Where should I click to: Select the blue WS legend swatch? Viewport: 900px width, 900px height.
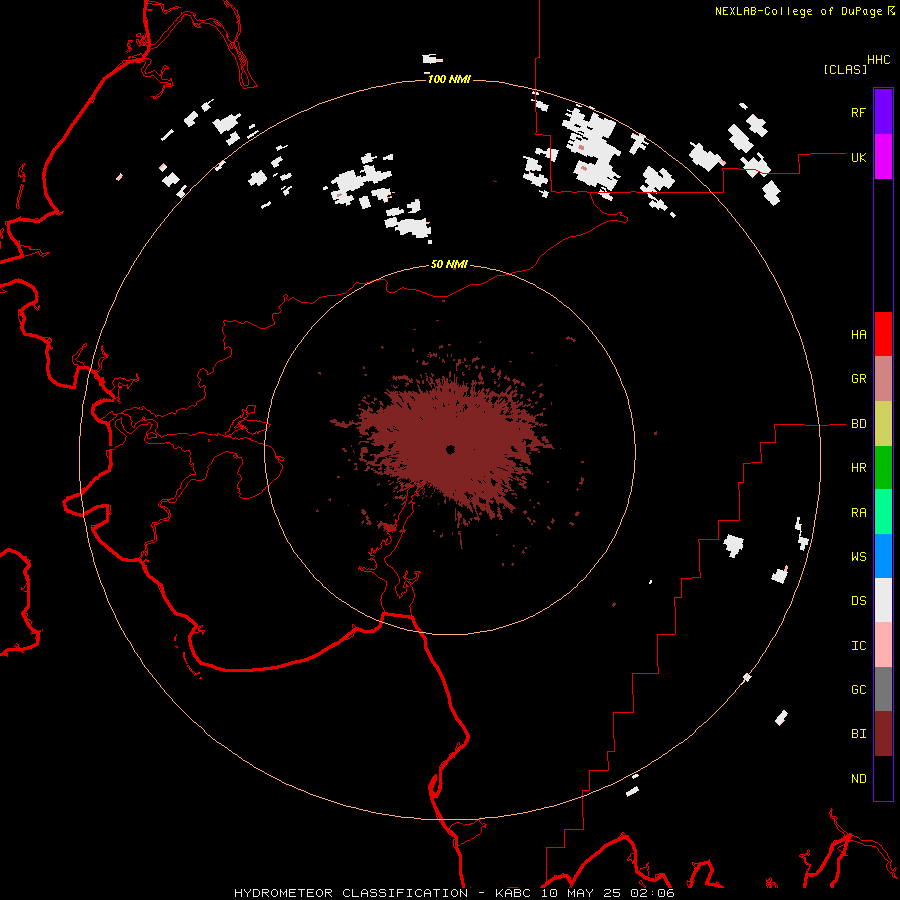coord(883,556)
